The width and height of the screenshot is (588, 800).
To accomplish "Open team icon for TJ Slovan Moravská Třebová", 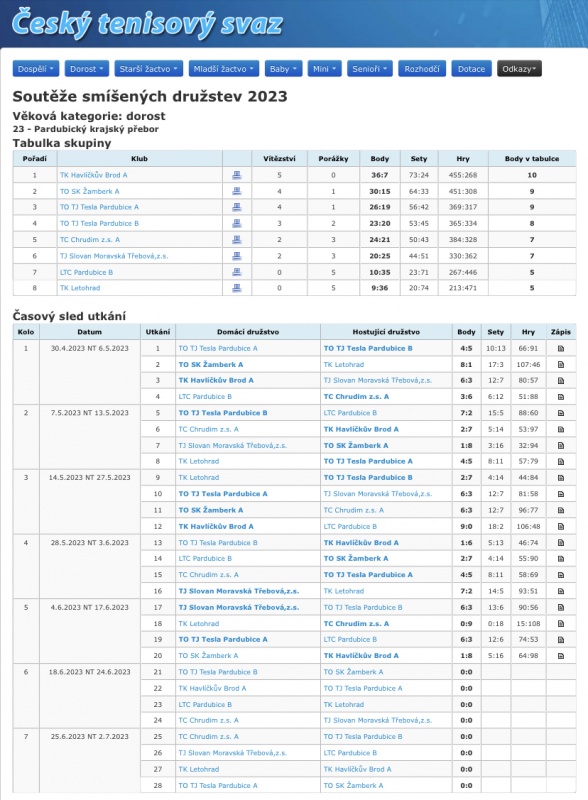I will click(x=237, y=256).
